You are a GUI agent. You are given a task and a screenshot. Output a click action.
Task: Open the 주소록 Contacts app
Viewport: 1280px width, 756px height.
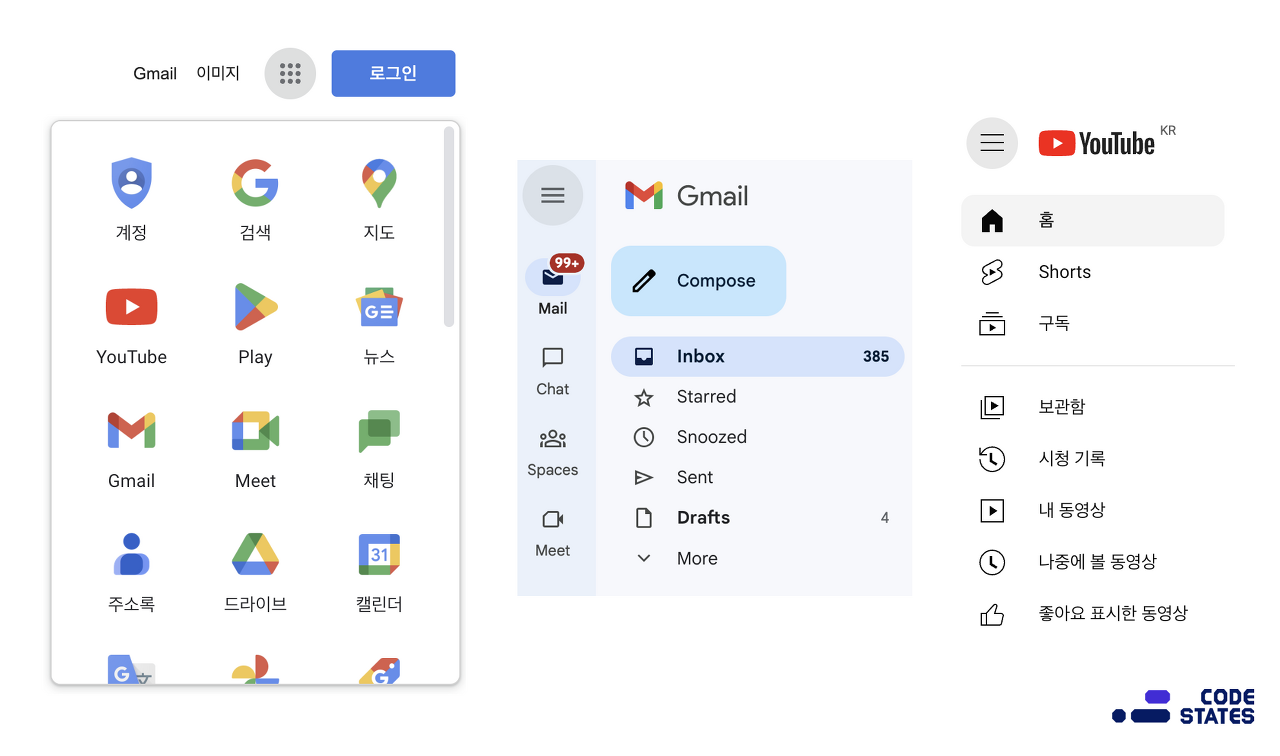point(131,572)
